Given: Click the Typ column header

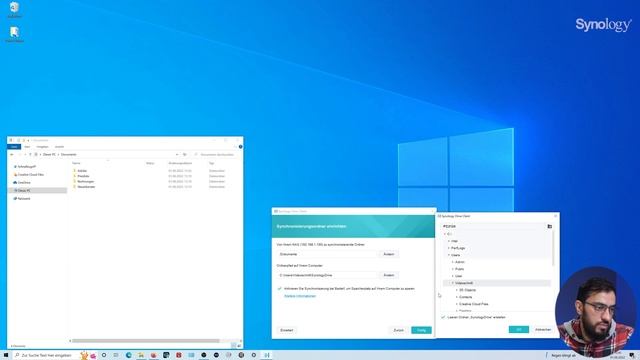Looking at the screenshot, I should (x=211, y=163).
